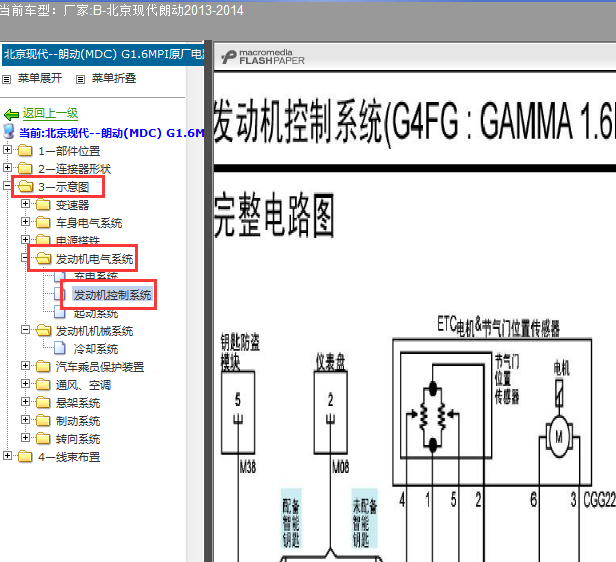This screenshot has width=616, height=562.
Task: Expand the 4—线束布置 folder node
Action: point(7,455)
